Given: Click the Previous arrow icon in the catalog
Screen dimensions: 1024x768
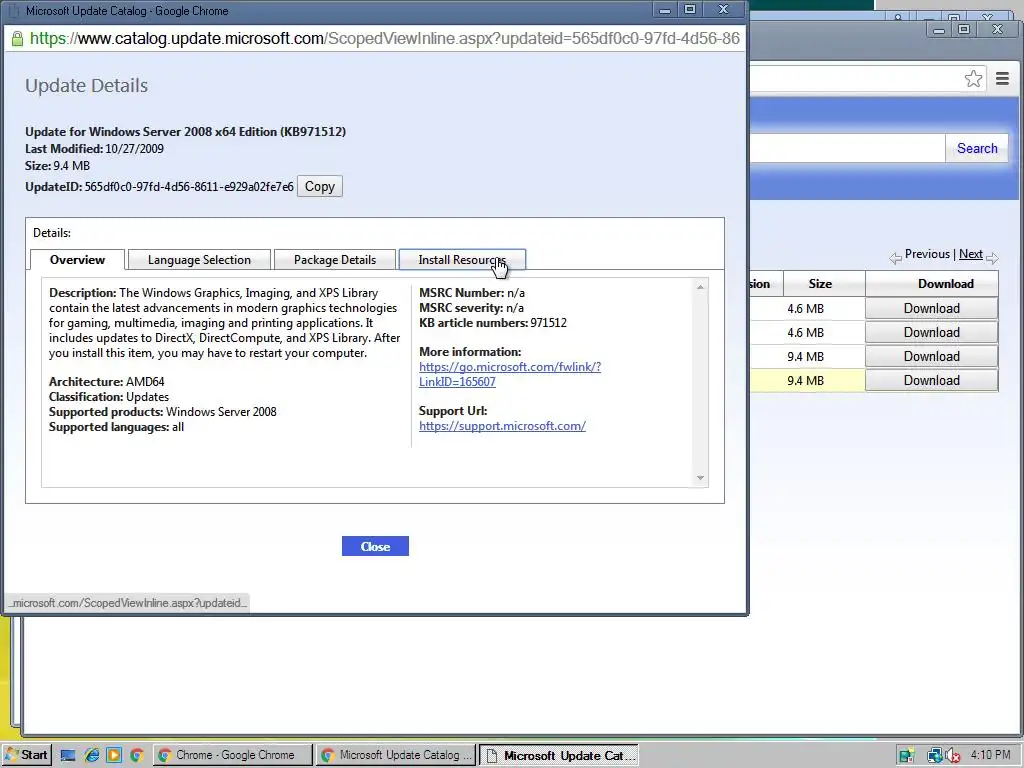Looking at the screenshot, I should click(895, 259).
